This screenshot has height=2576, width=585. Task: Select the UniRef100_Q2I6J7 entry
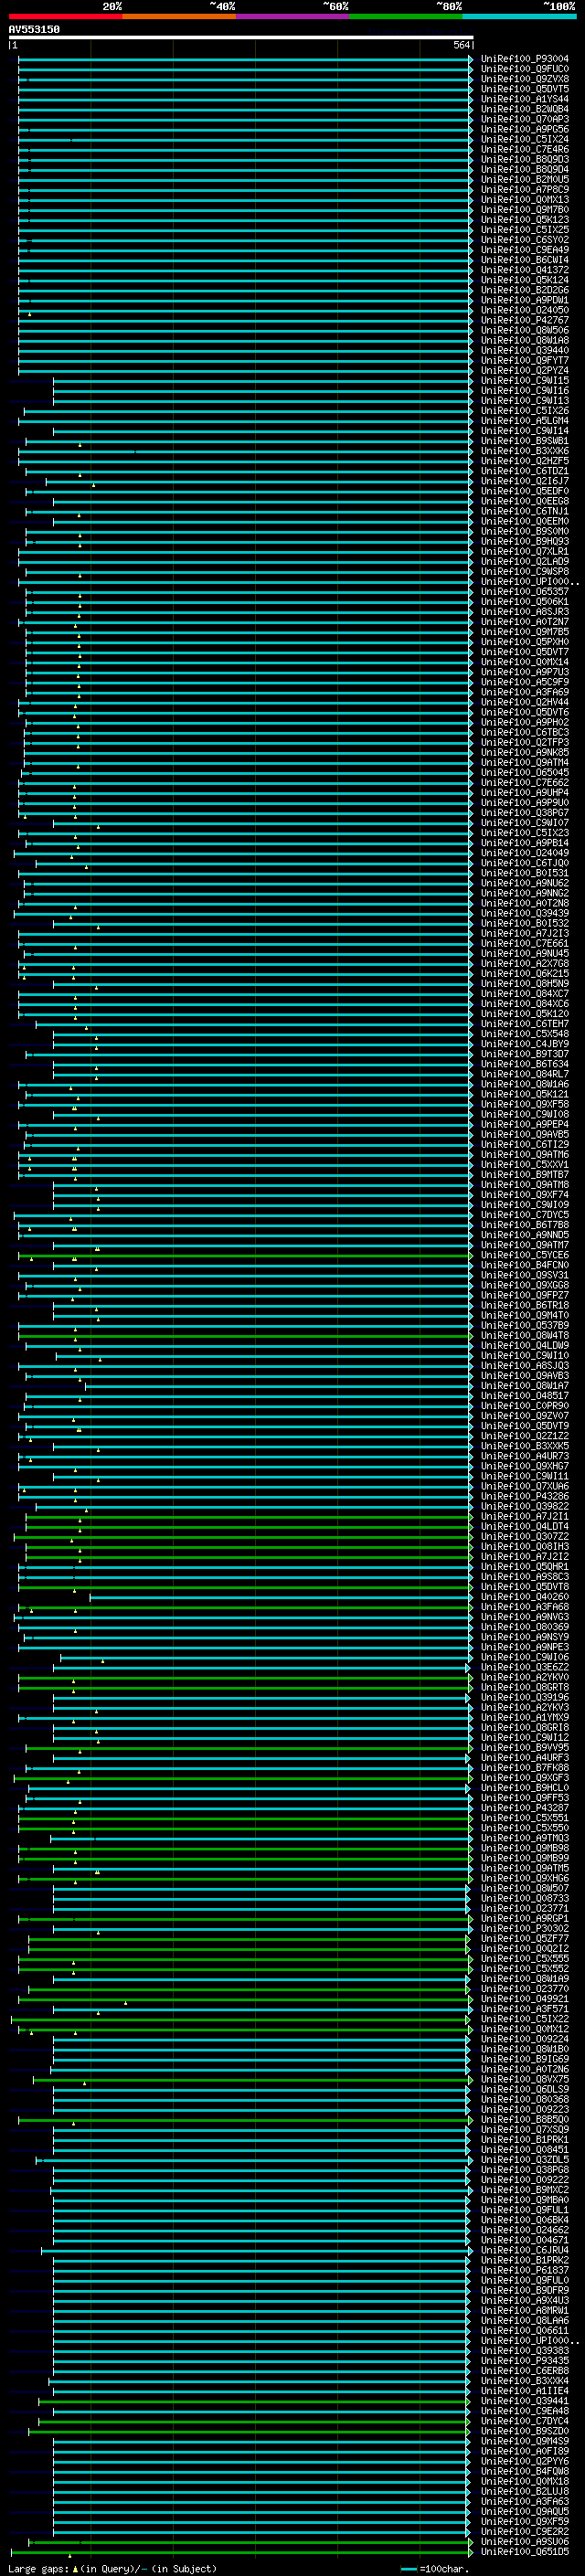525,481
